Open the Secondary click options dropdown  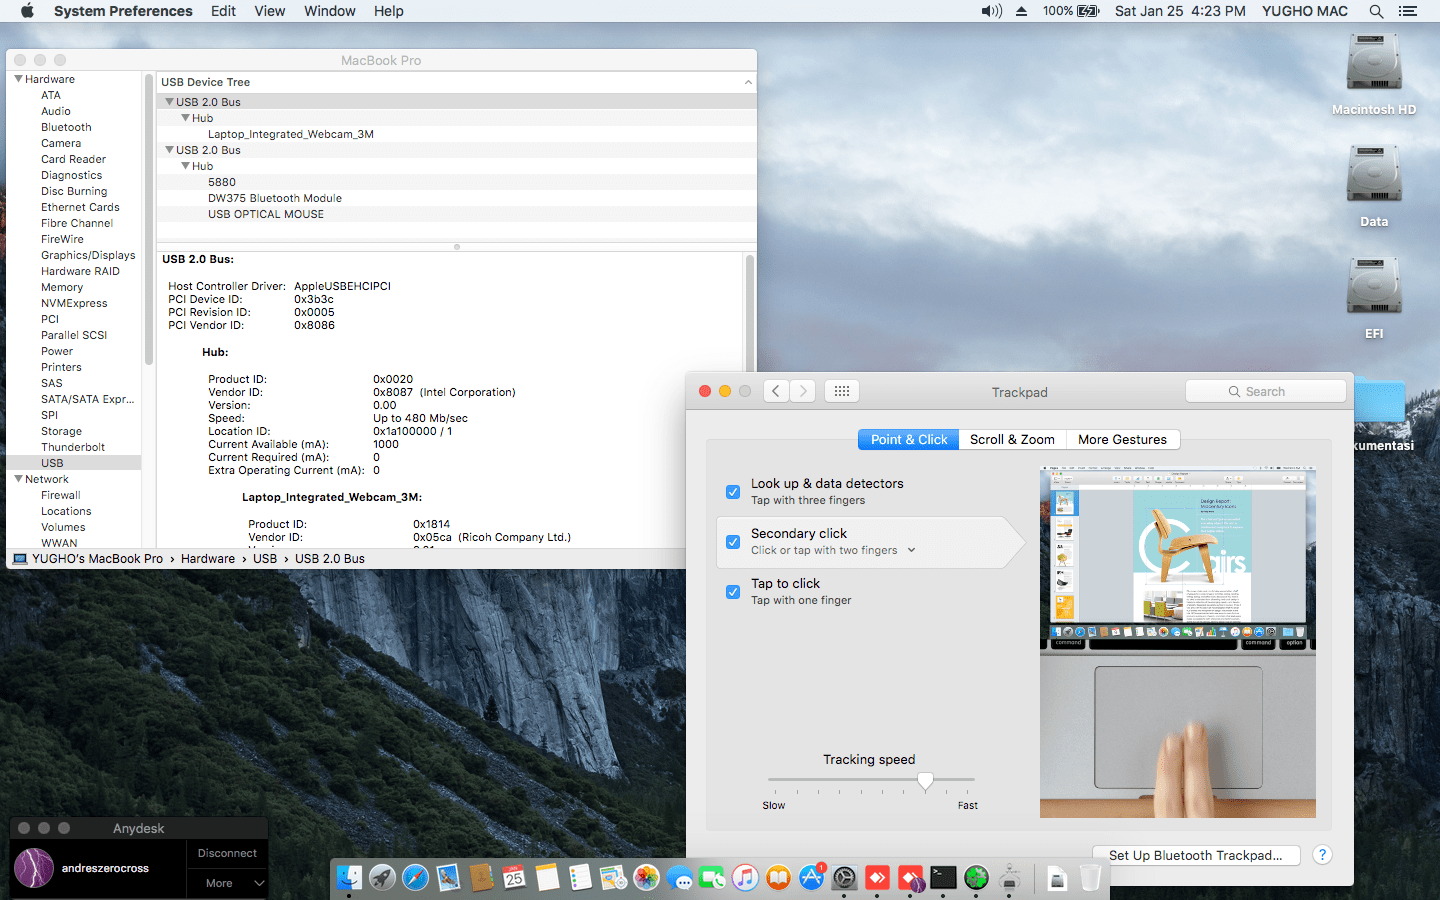coord(911,550)
